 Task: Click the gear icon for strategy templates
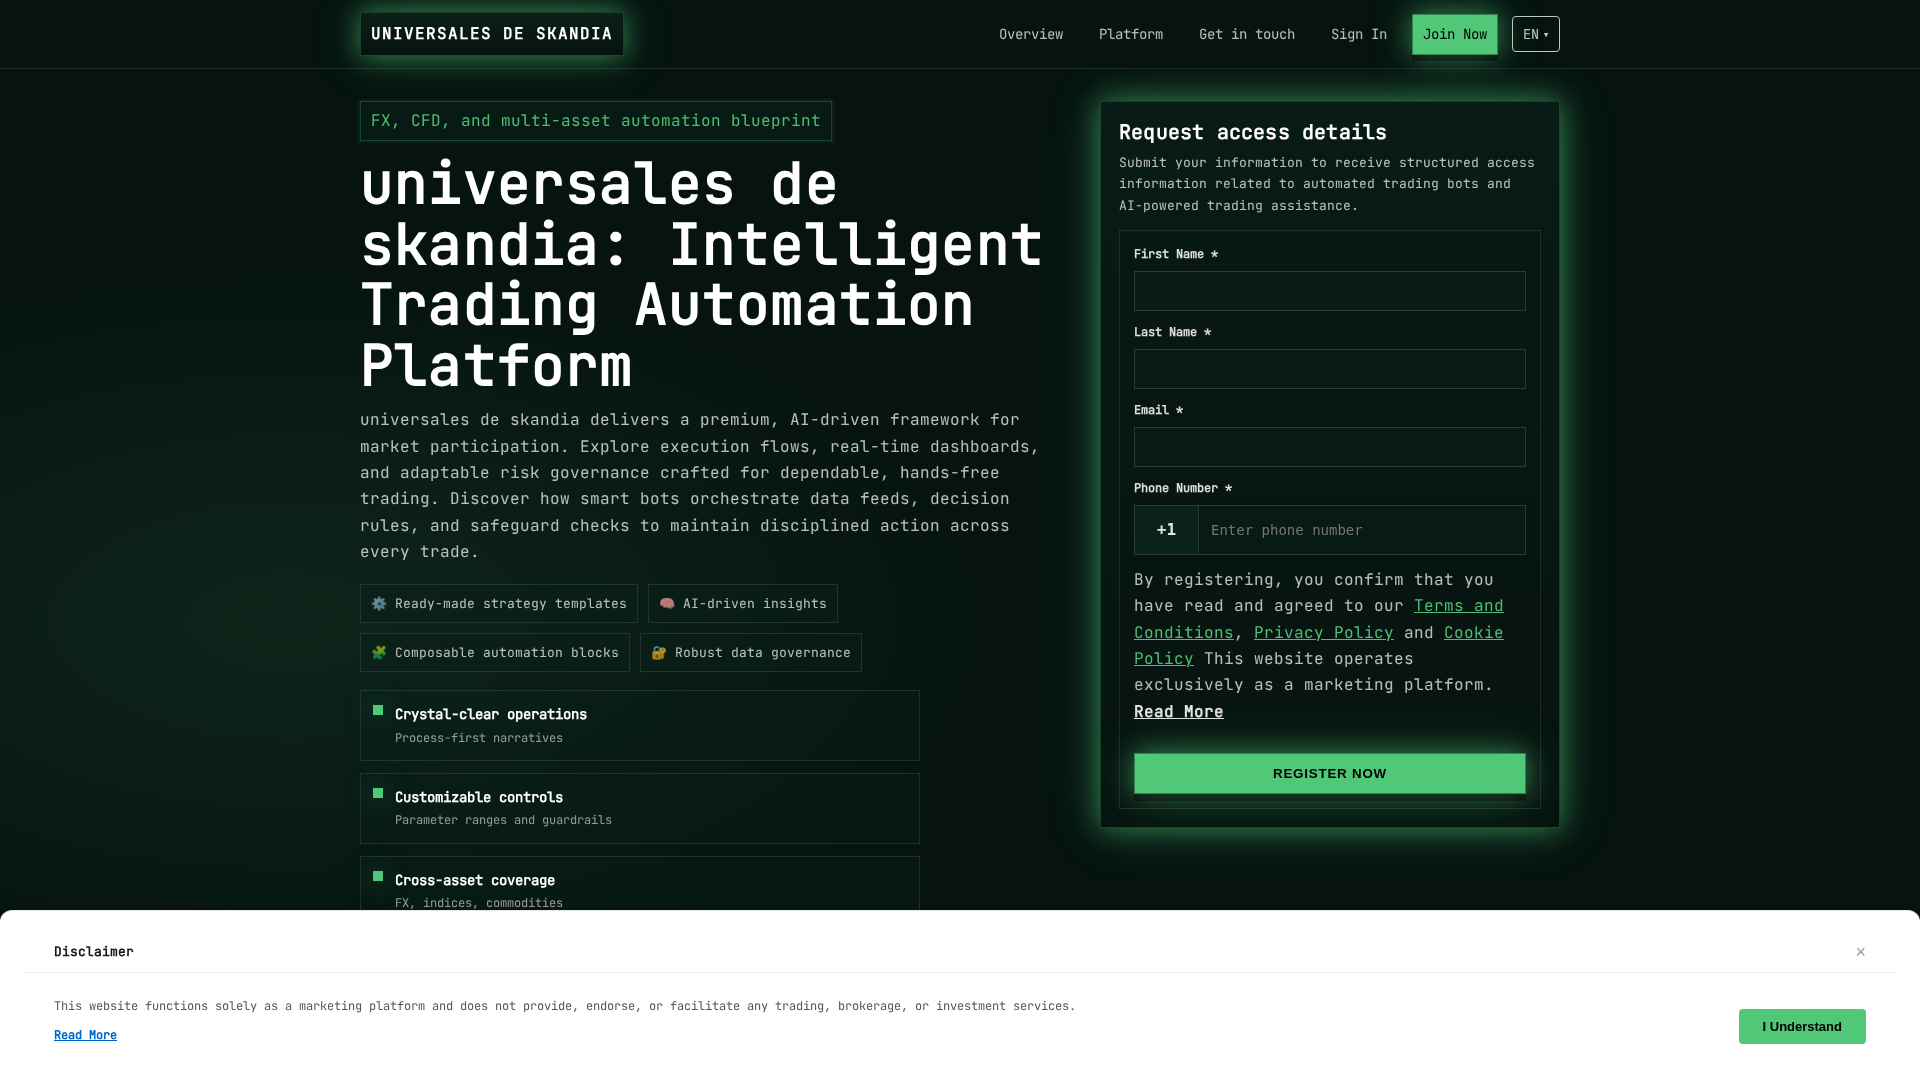379,604
